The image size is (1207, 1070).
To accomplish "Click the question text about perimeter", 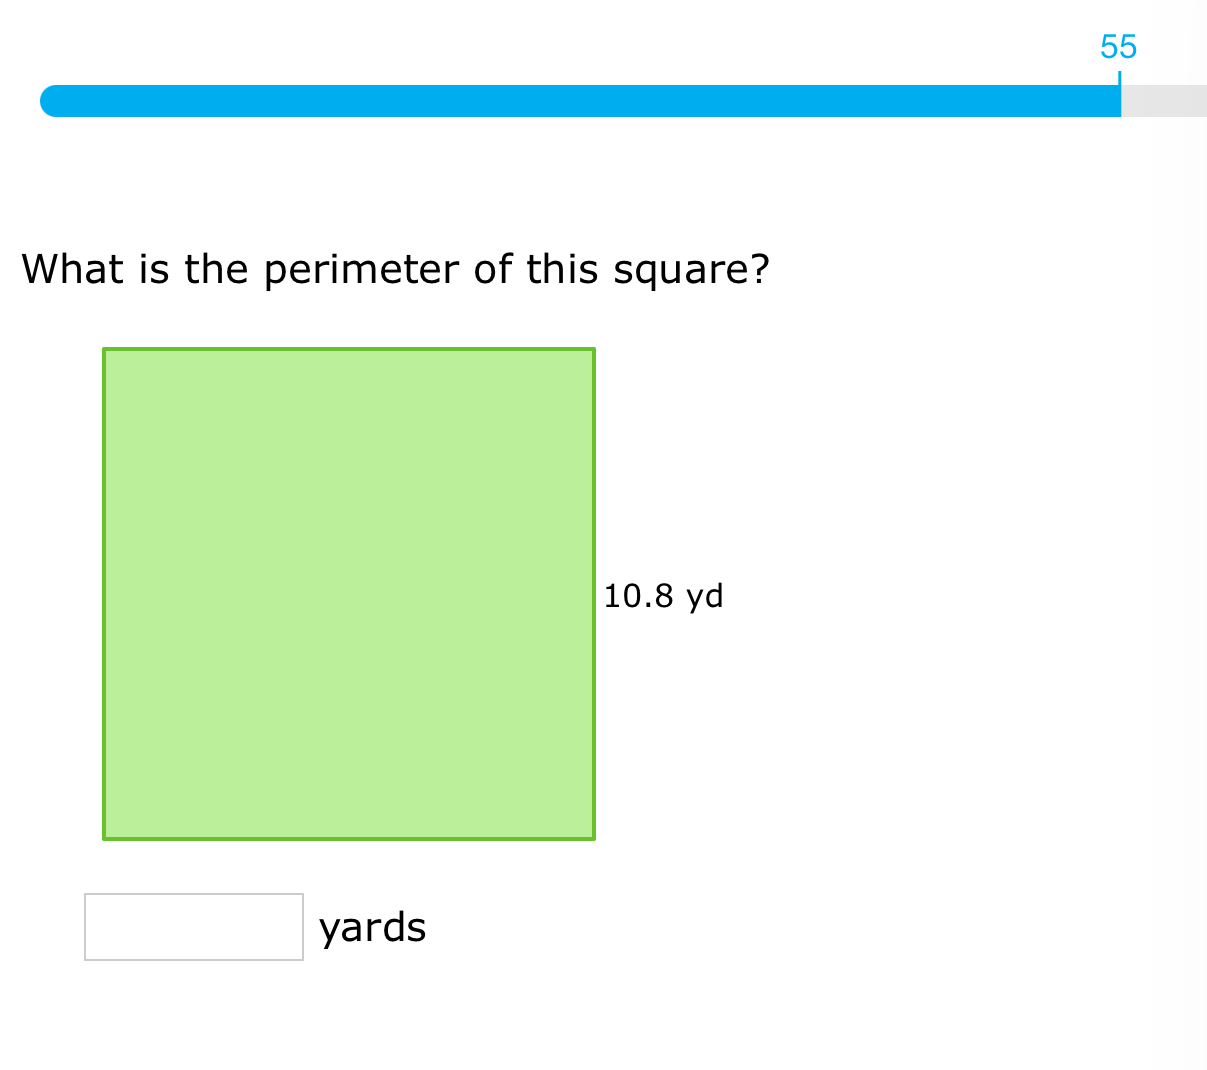I will [396, 269].
